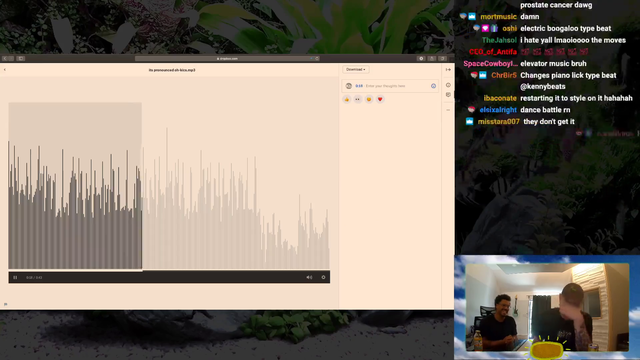The height and width of the screenshot is (360, 640).
Task: React with the red heart emoji
Action: point(380,99)
